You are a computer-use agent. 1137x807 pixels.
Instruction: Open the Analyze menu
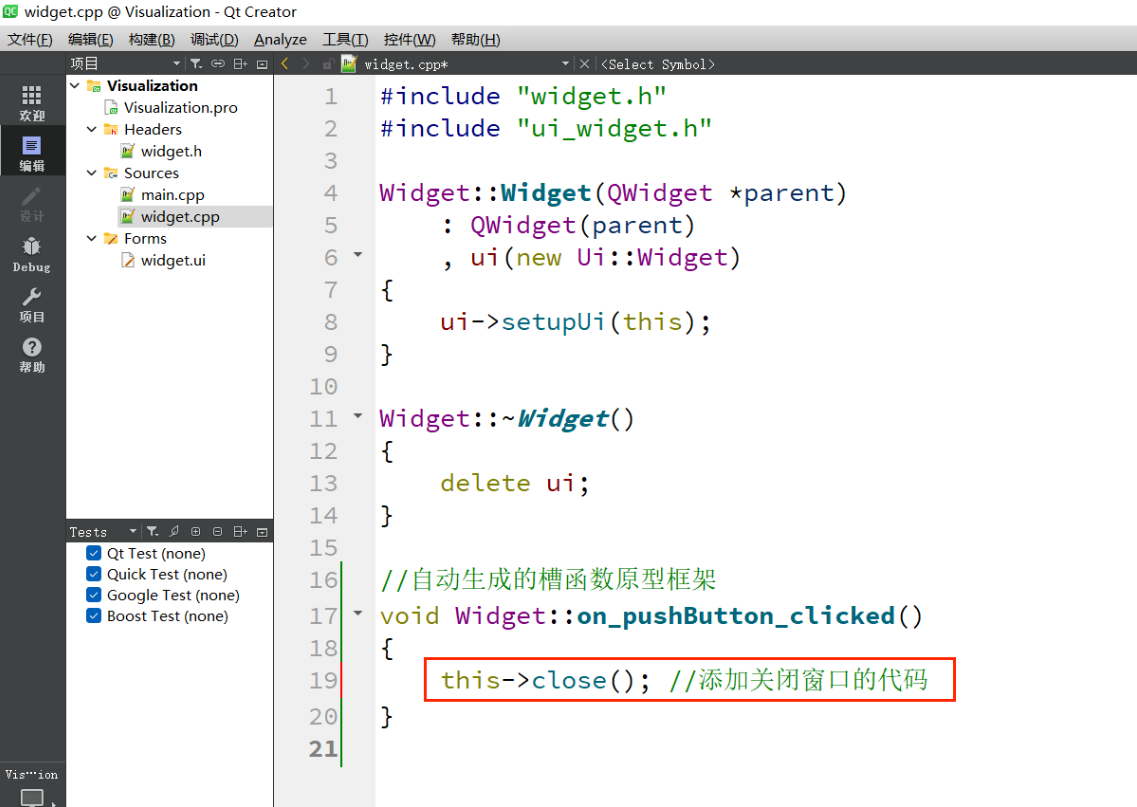(x=280, y=39)
